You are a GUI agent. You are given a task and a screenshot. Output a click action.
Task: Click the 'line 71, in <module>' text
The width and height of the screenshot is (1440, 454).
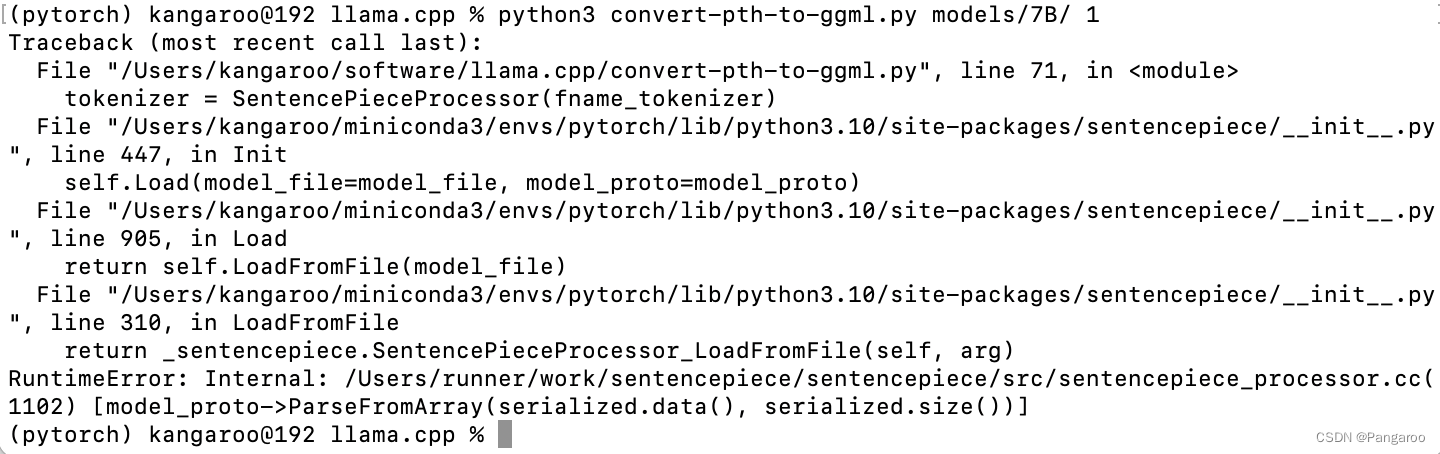1101,71
